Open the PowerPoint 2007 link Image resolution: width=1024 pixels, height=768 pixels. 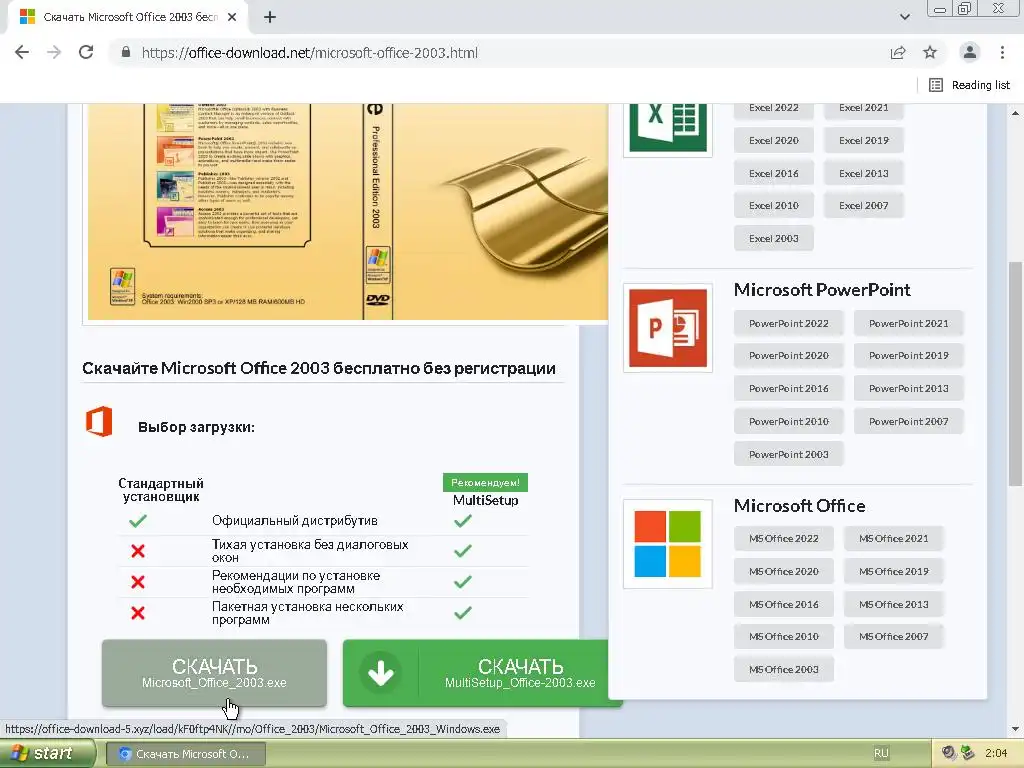tap(908, 421)
